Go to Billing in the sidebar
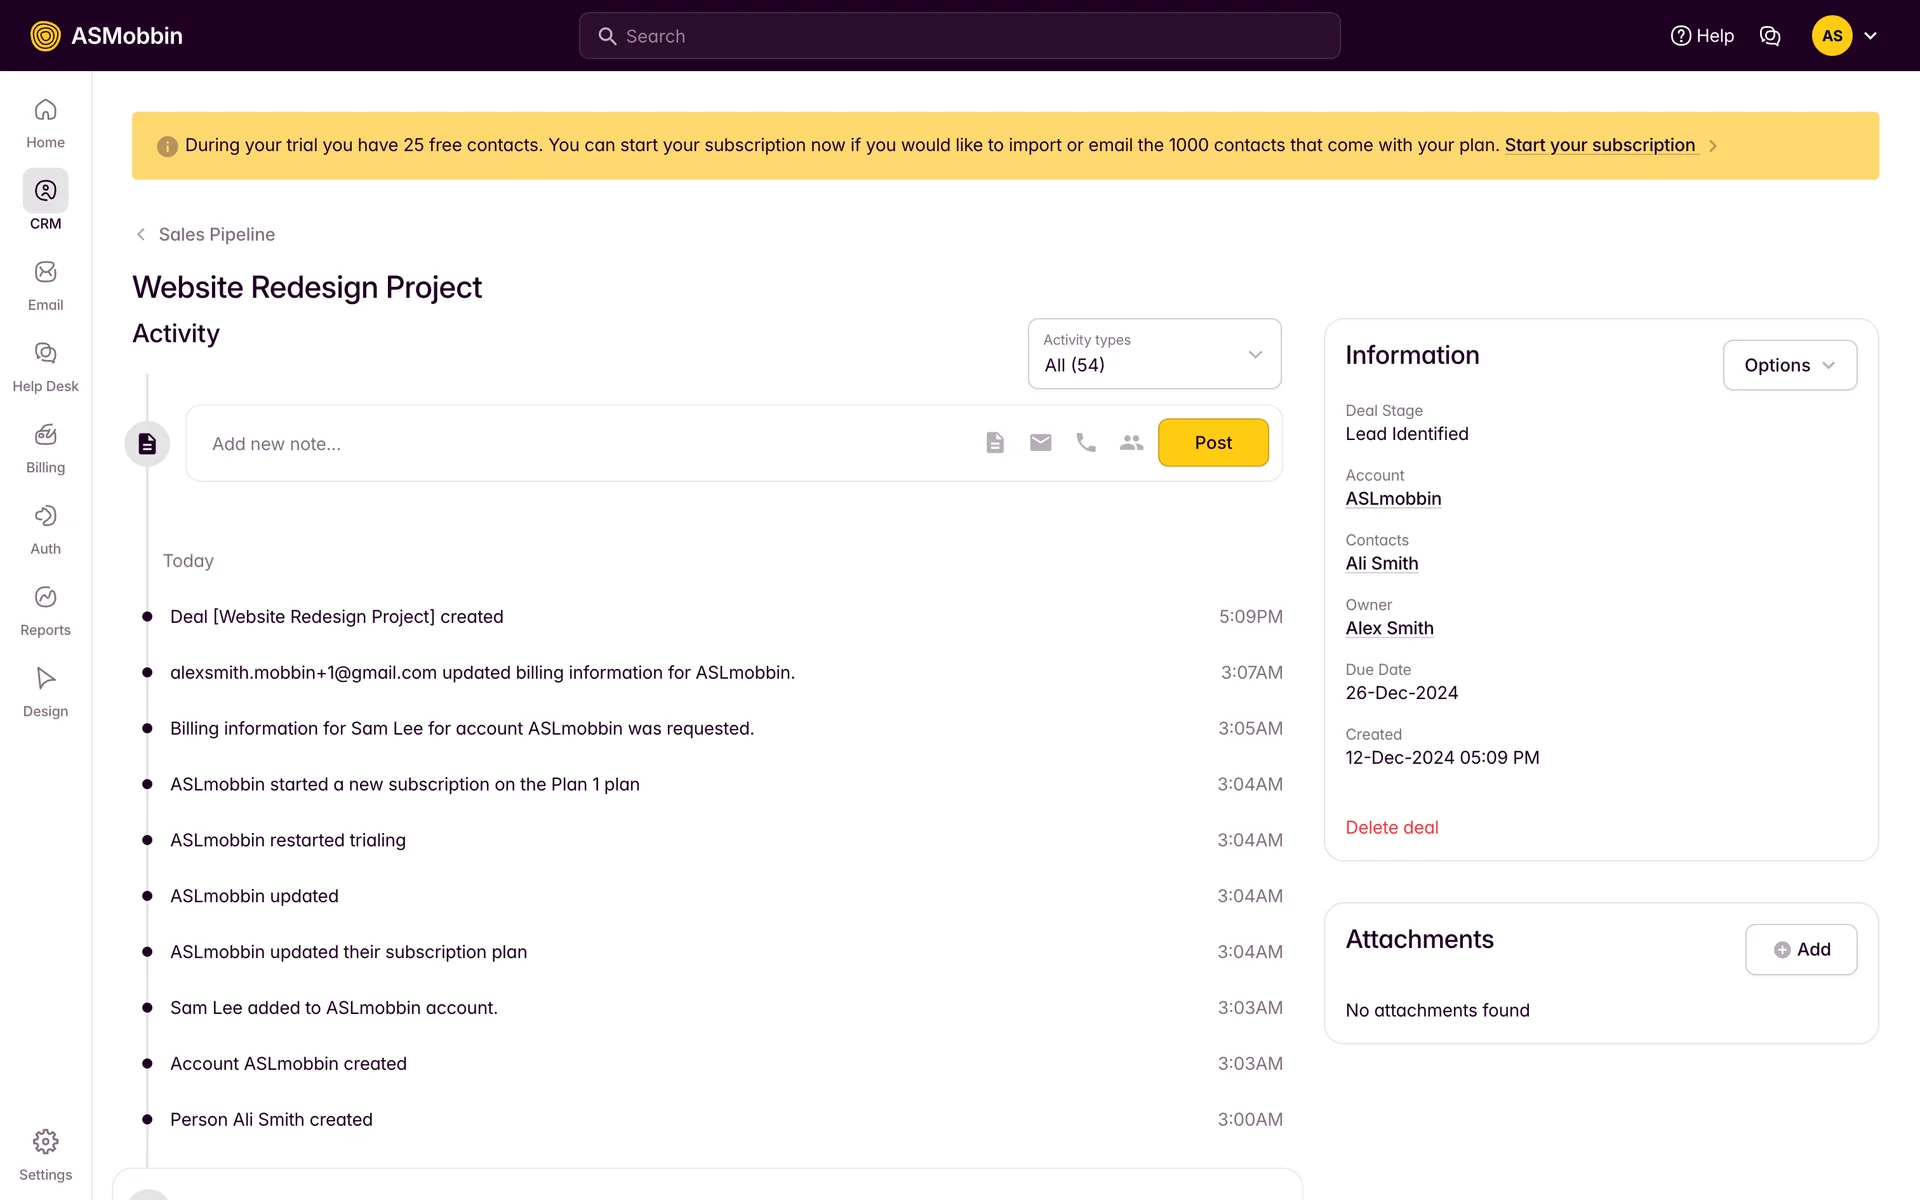The height and width of the screenshot is (1200, 1920). tap(45, 448)
